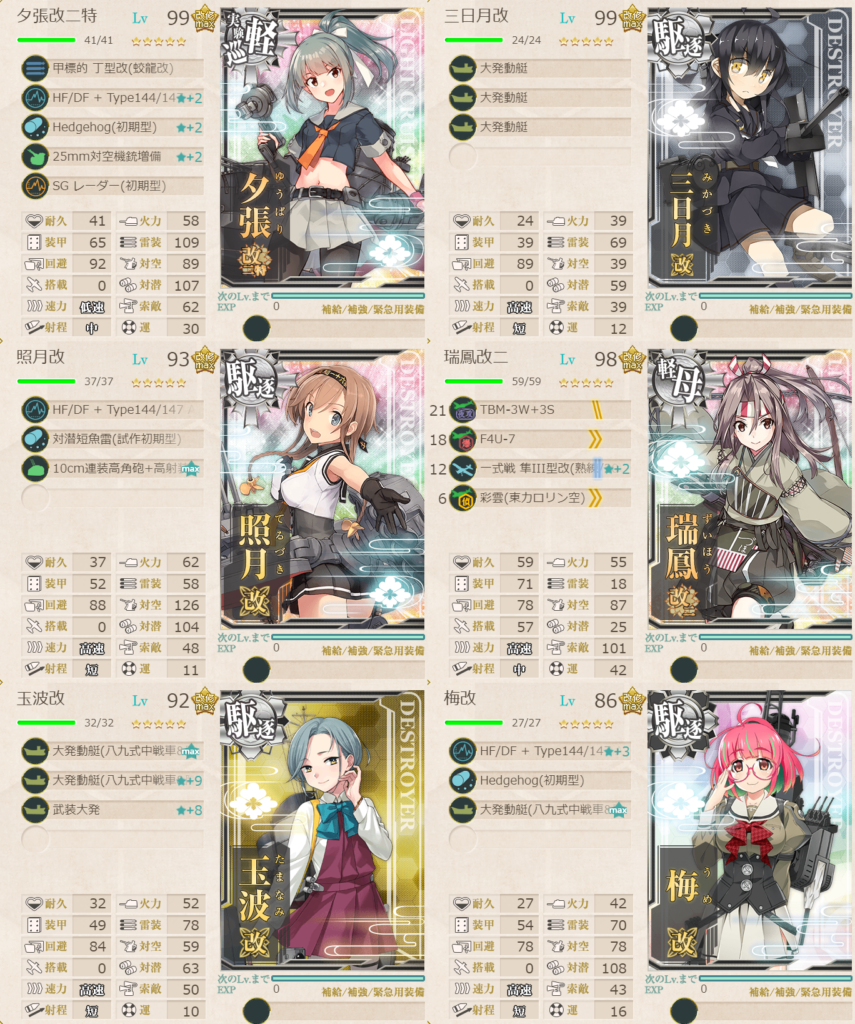Click Zuihou Kai Ni's character card

click(x=750, y=490)
